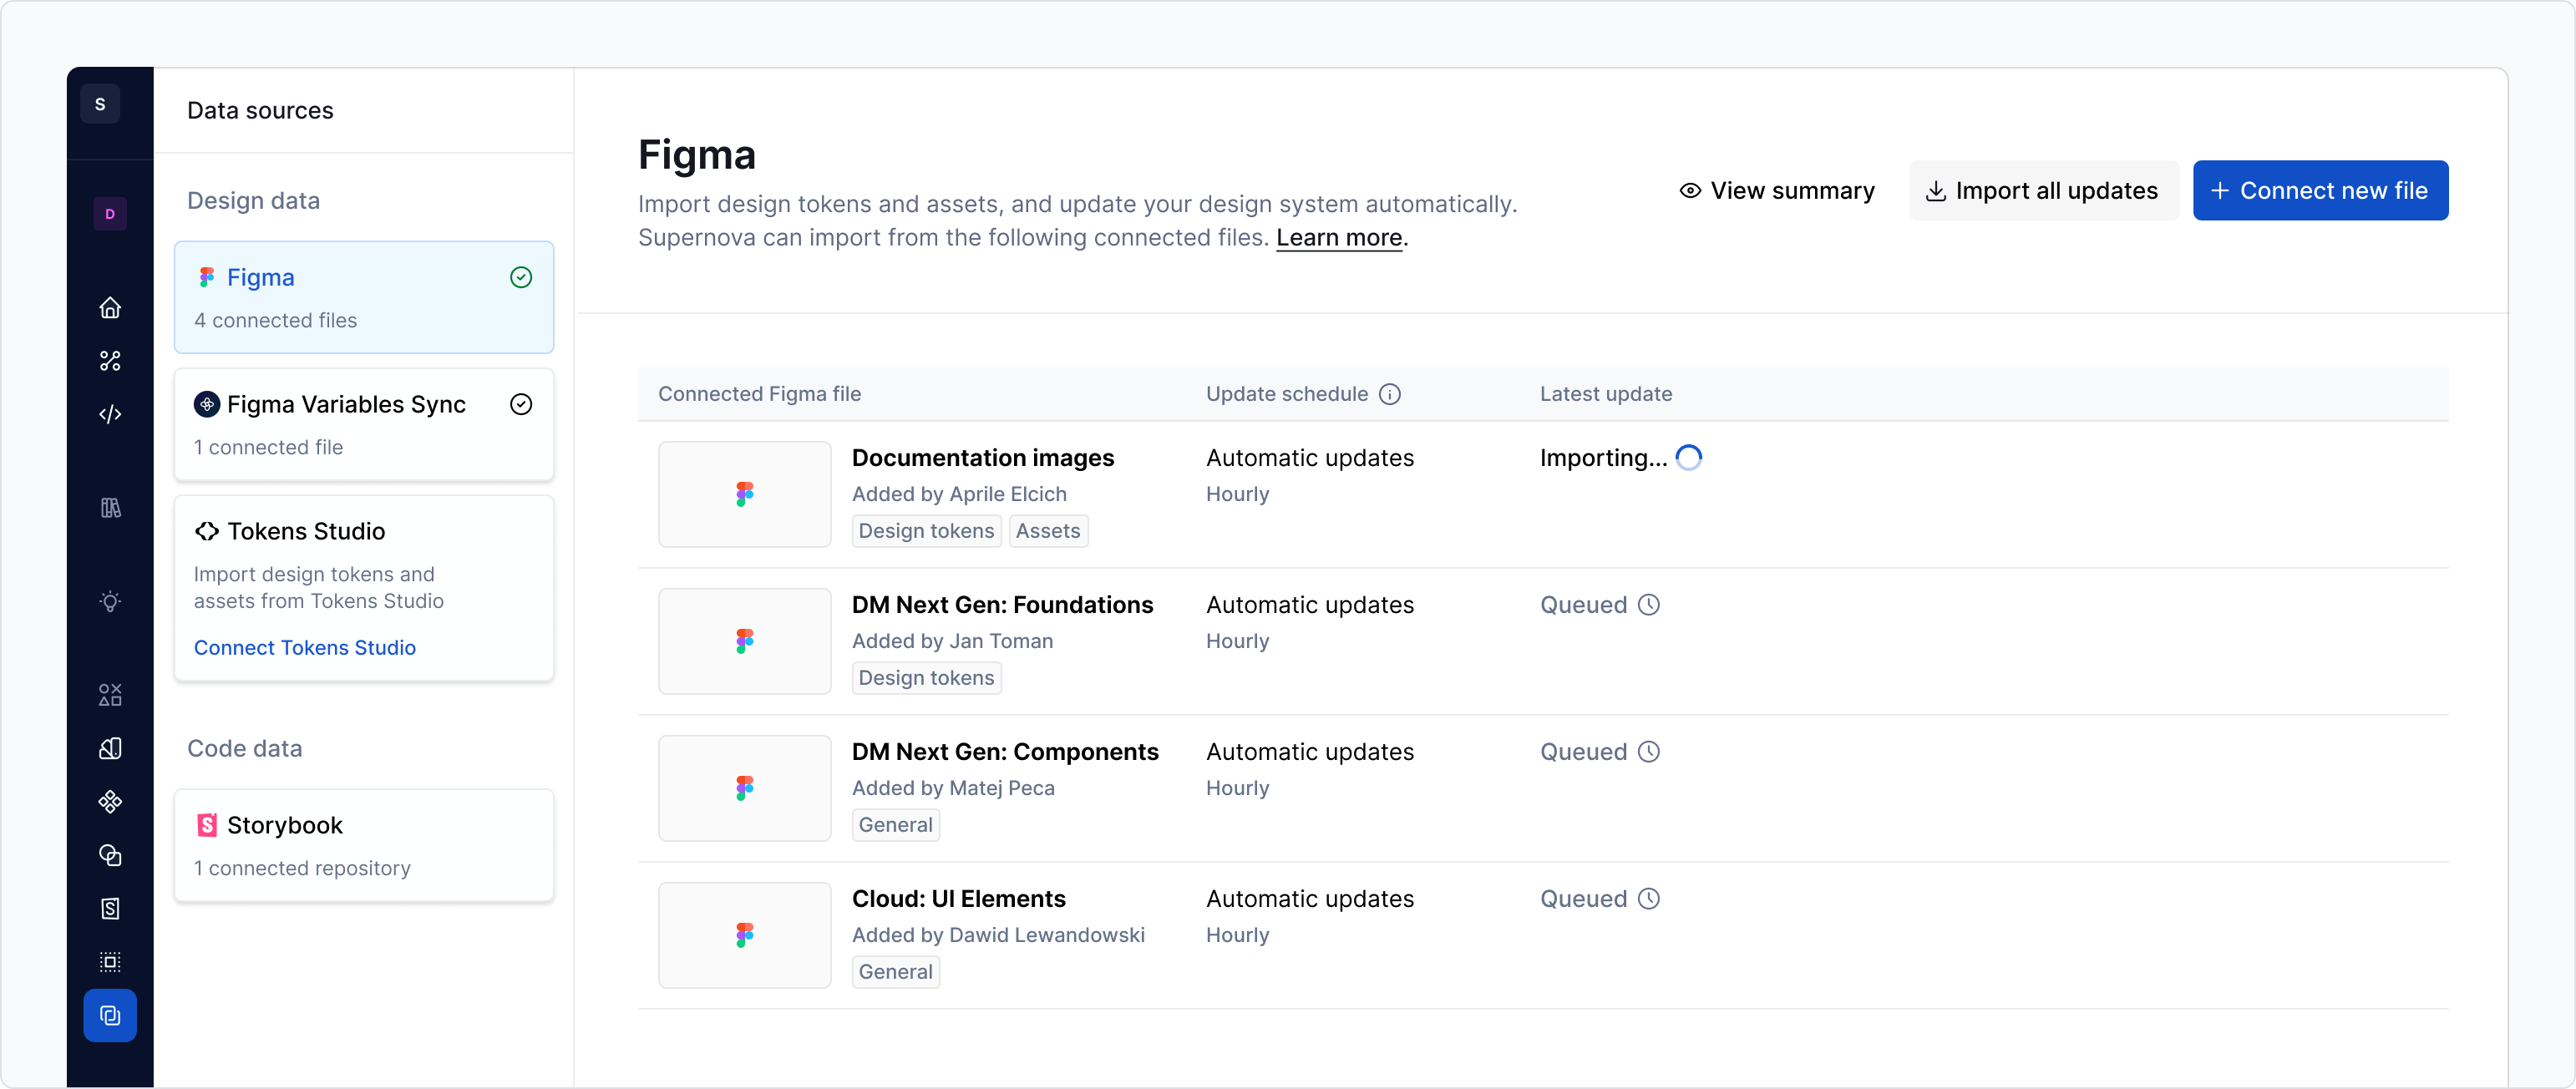Select the Storybook data source card
This screenshot has width=2576, height=1089.
click(x=364, y=845)
